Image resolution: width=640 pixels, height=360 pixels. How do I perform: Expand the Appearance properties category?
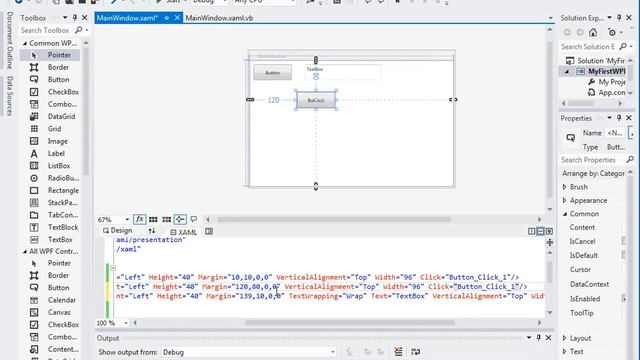coord(565,200)
